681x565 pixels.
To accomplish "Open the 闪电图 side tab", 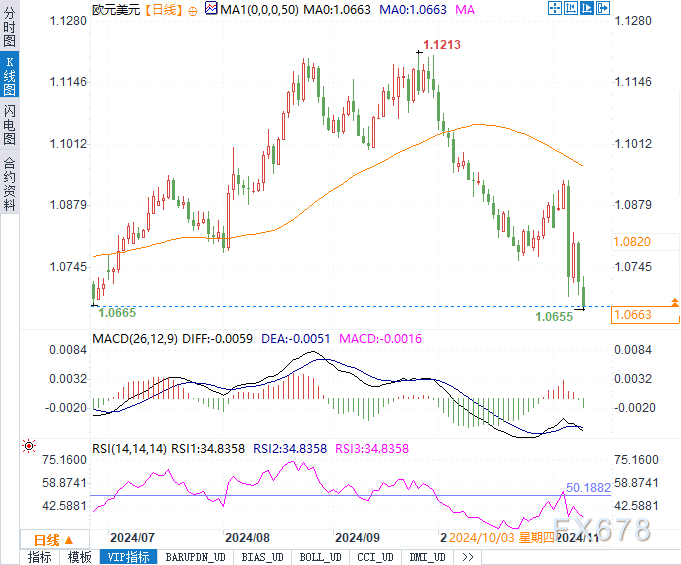I will pos(9,125).
